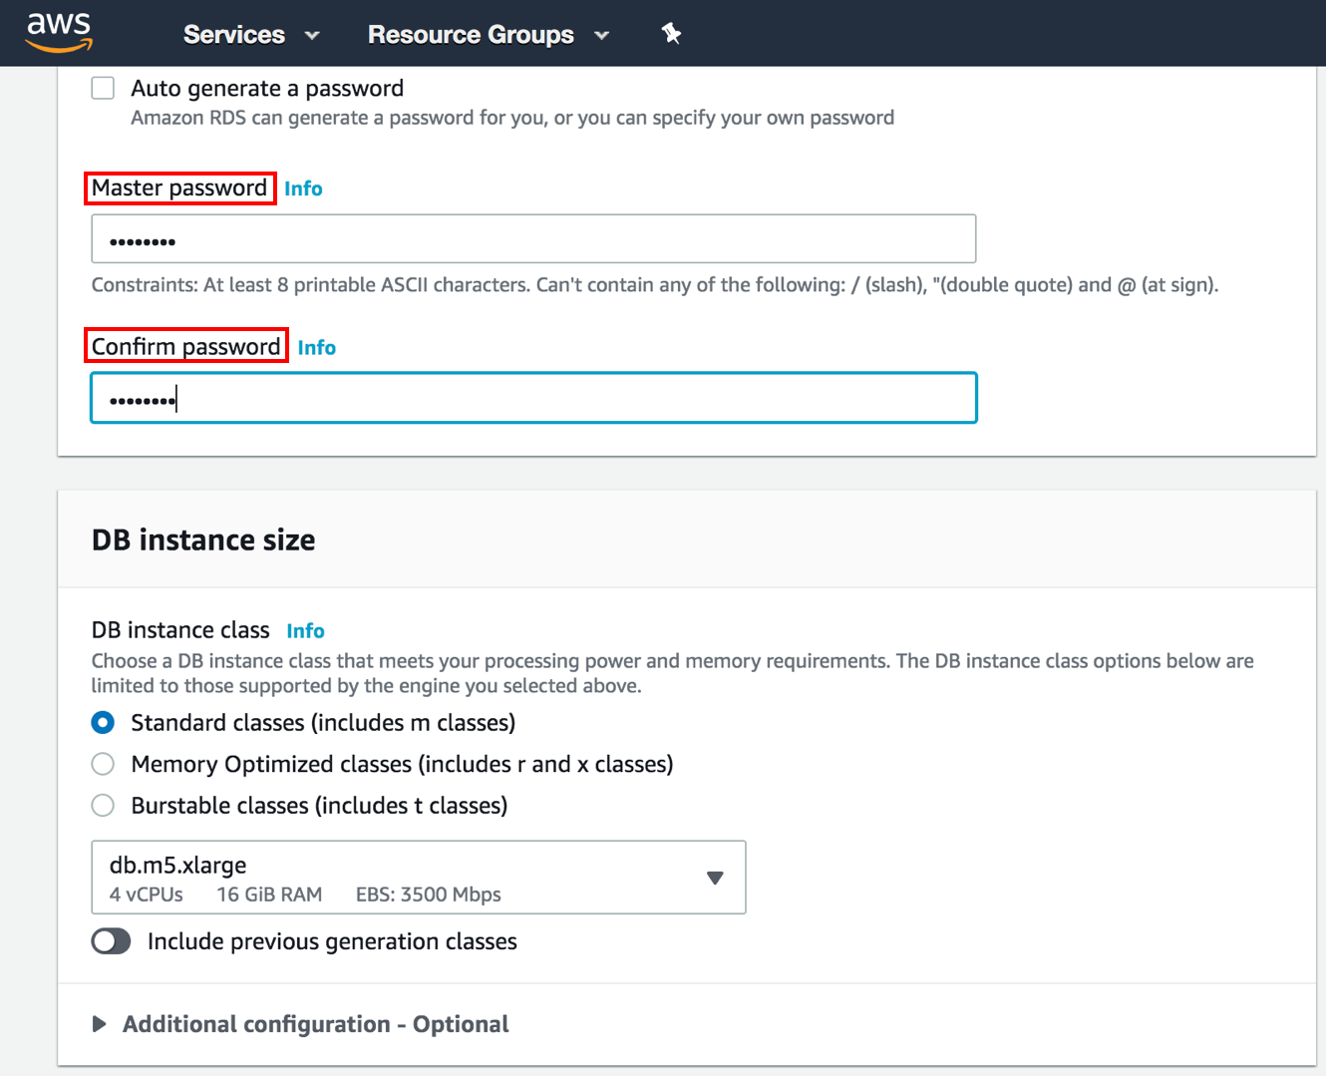Click the 'Choose a DB instance class' description

[x=672, y=673]
